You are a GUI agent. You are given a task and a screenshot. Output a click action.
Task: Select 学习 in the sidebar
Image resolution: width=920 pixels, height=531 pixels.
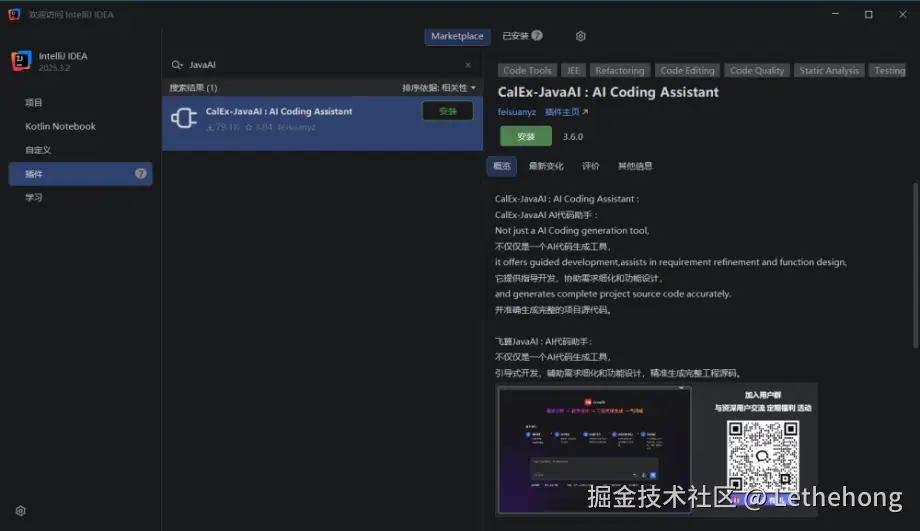pyautogui.click(x=80, y=198)
